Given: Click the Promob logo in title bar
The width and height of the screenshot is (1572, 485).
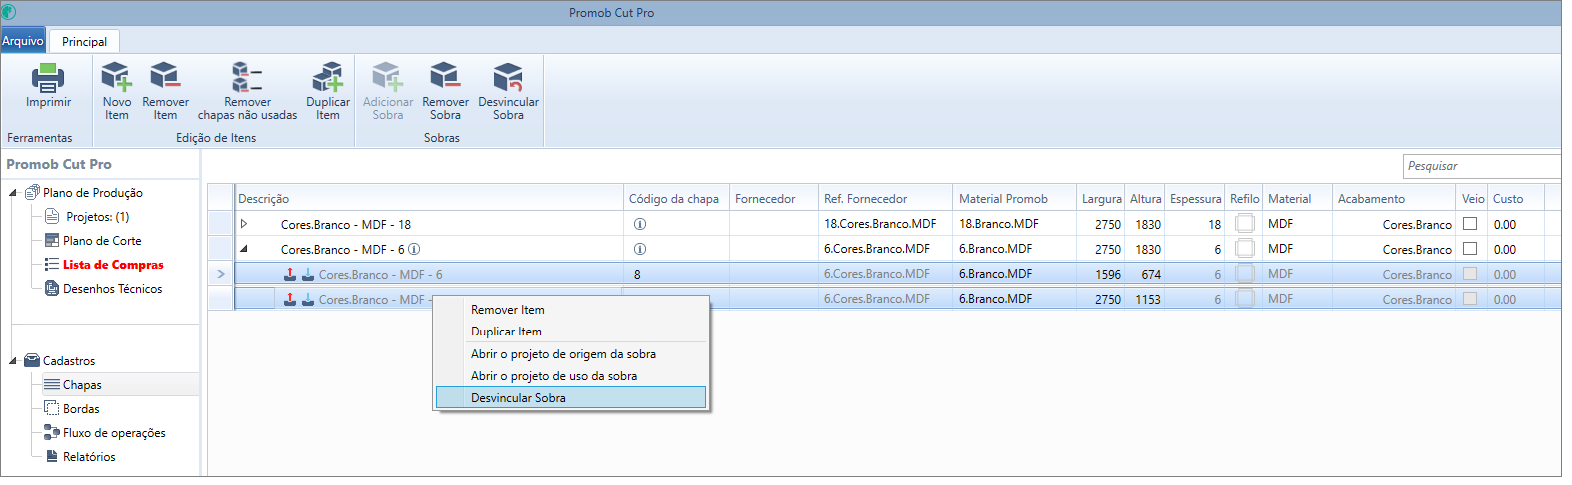Looking at the screenshot, I should [9, 12].
